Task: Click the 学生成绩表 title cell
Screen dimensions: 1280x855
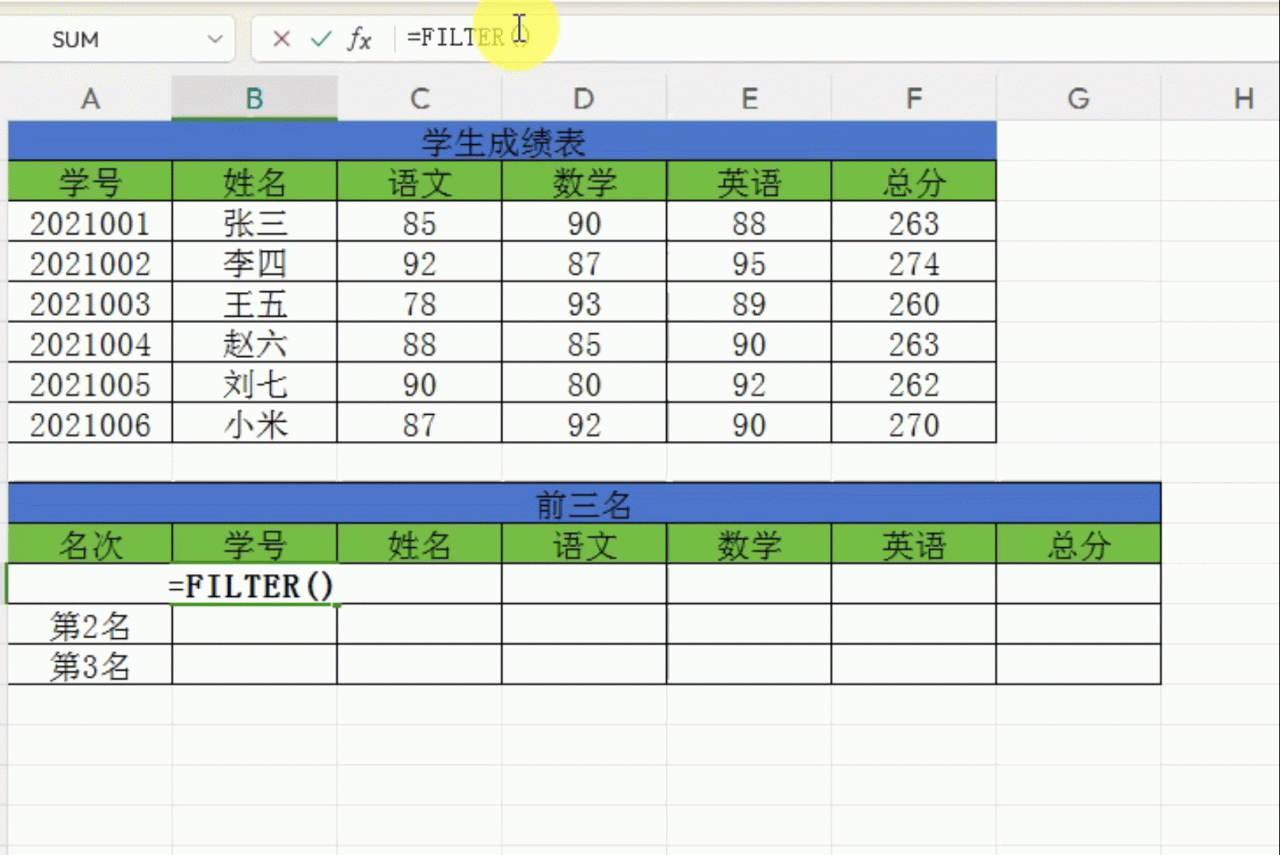Action: coord(502,141)
